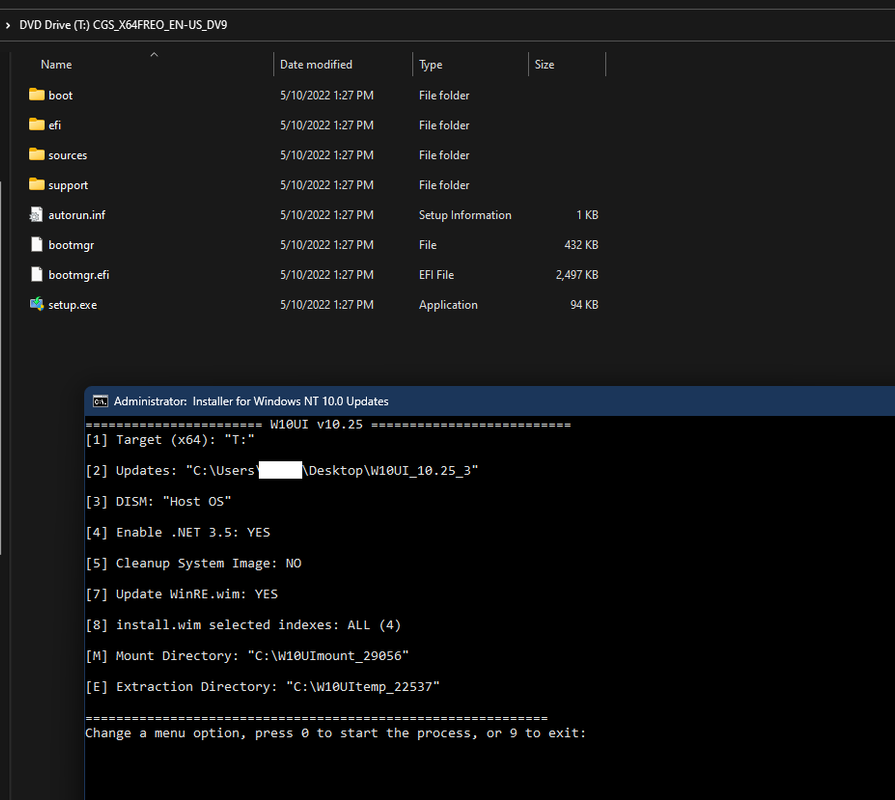Expand the breadcrumb chevron before DVD Drive
The image size is (895, 800).
pyautogui.click(x=7, y=25)
